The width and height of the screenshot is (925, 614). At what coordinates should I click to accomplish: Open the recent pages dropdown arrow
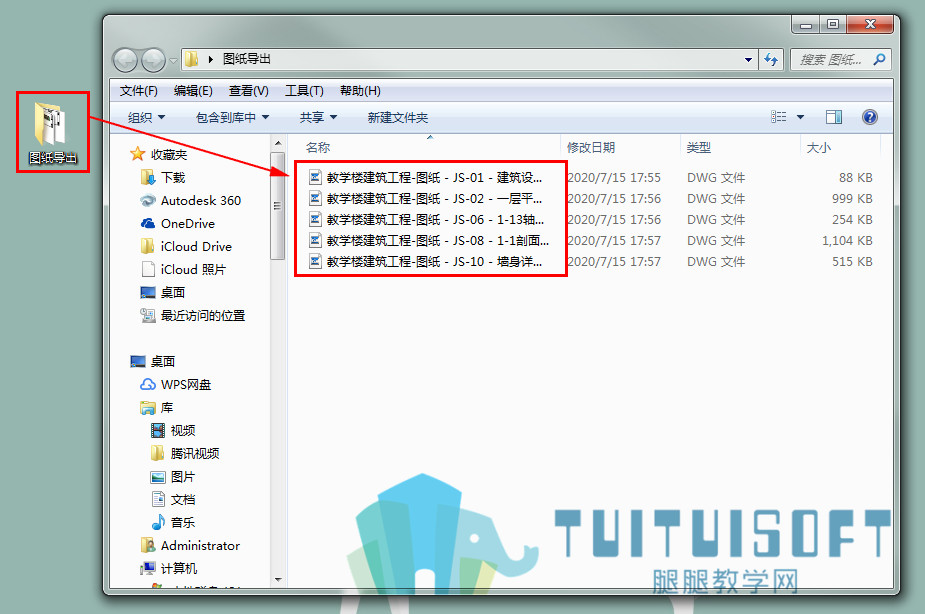pos(173,60)
